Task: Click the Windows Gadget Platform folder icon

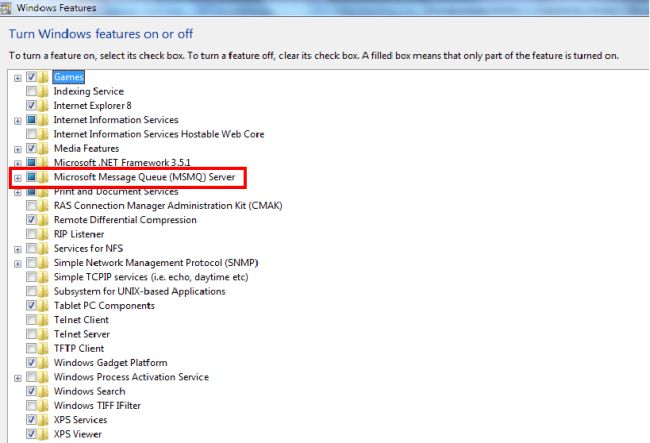Action: tap(43, 363)
